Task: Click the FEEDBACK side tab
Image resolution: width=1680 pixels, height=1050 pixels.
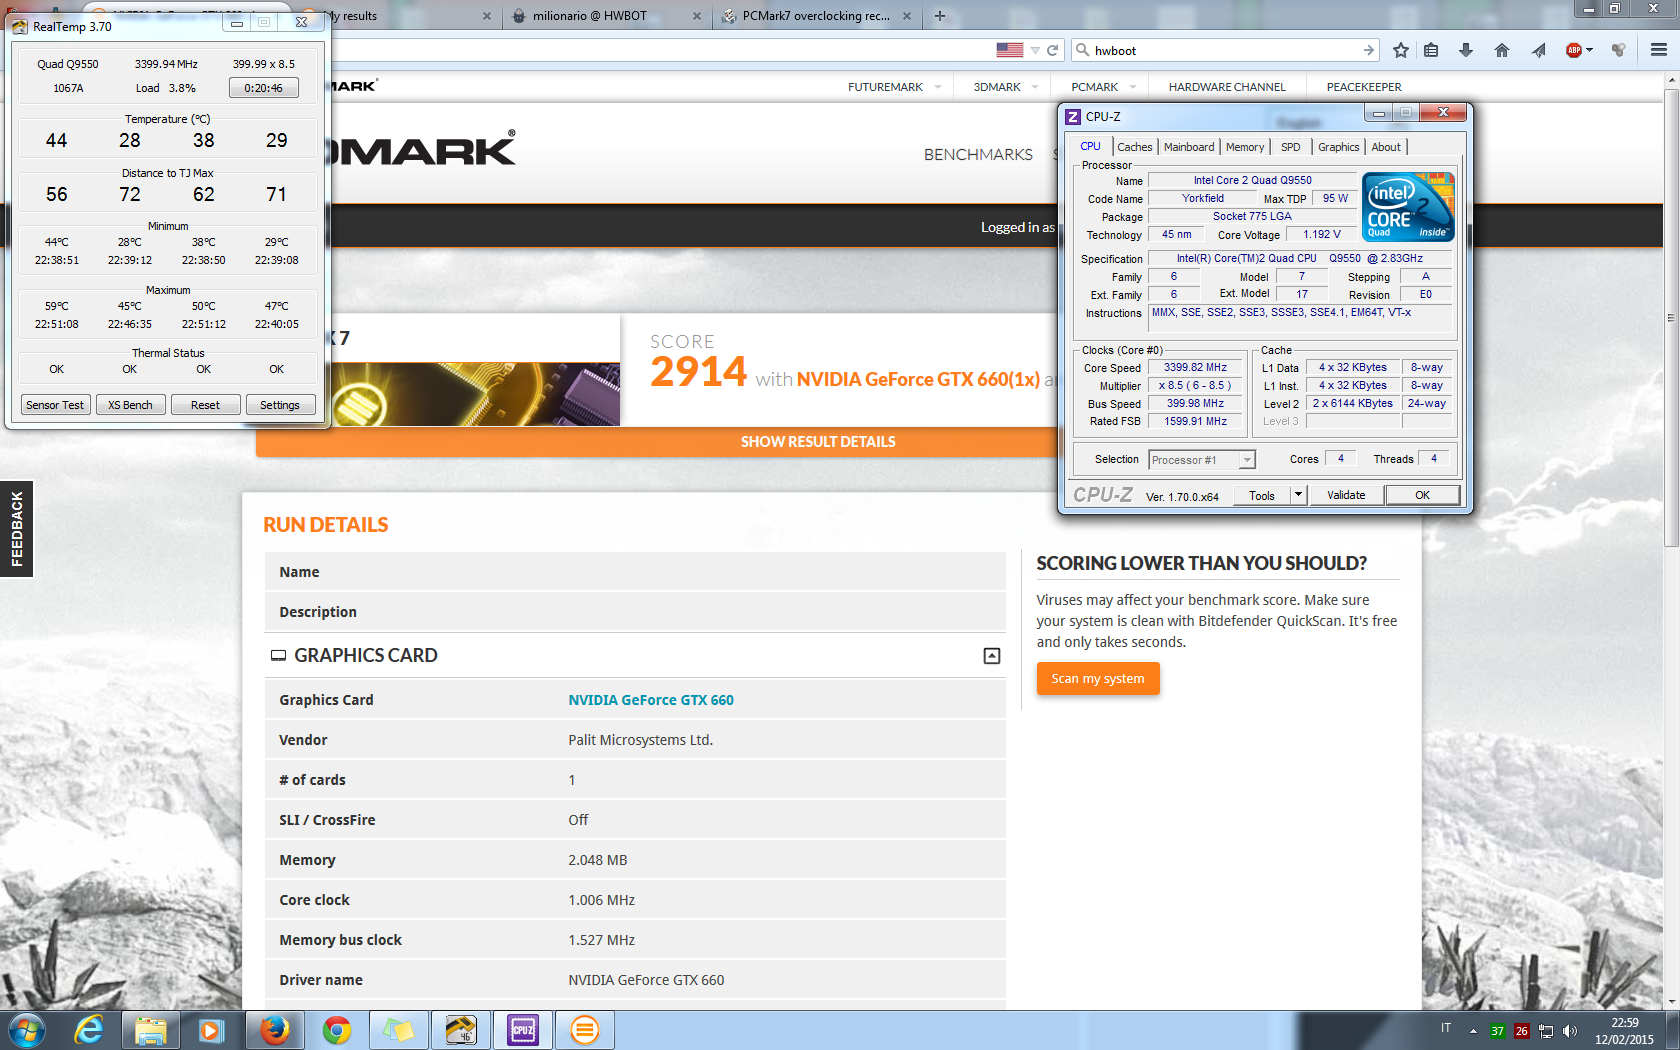Action: pyautogui.click(x=16, y=529)
